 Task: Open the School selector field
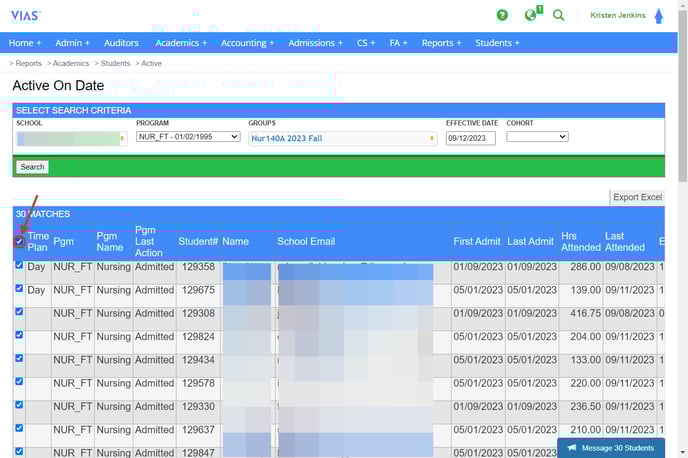72,139
